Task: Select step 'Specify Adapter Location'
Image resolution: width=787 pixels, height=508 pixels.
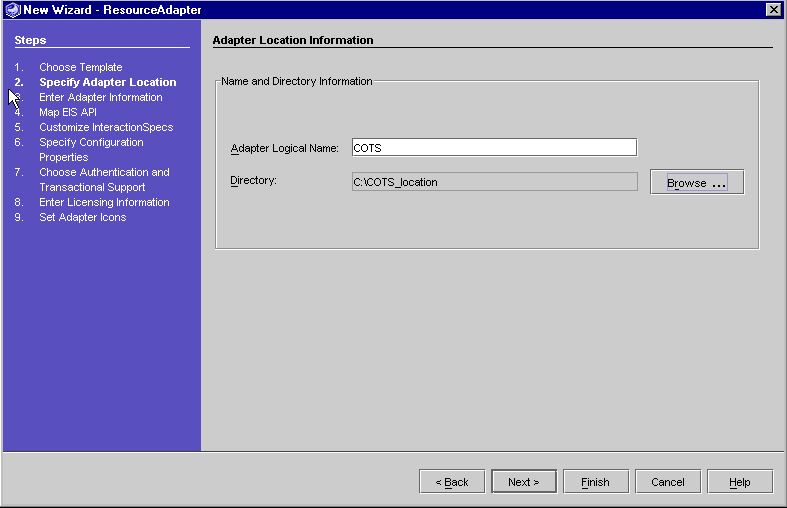Action: click(108, 82)
